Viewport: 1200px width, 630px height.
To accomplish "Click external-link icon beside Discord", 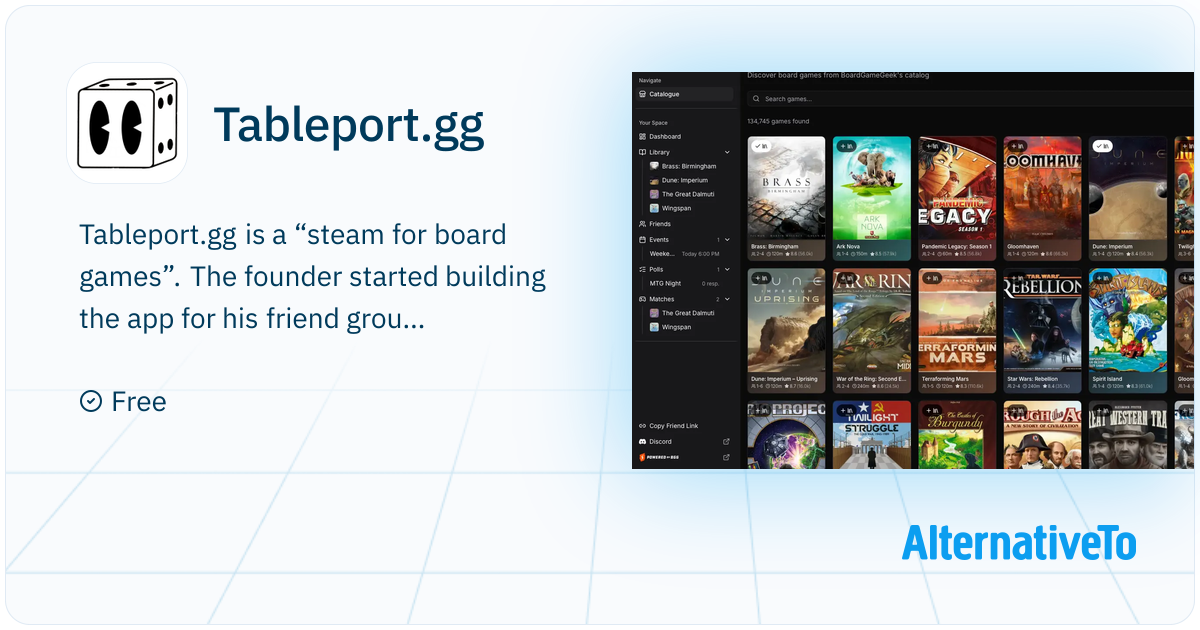I will click(727, 441).
